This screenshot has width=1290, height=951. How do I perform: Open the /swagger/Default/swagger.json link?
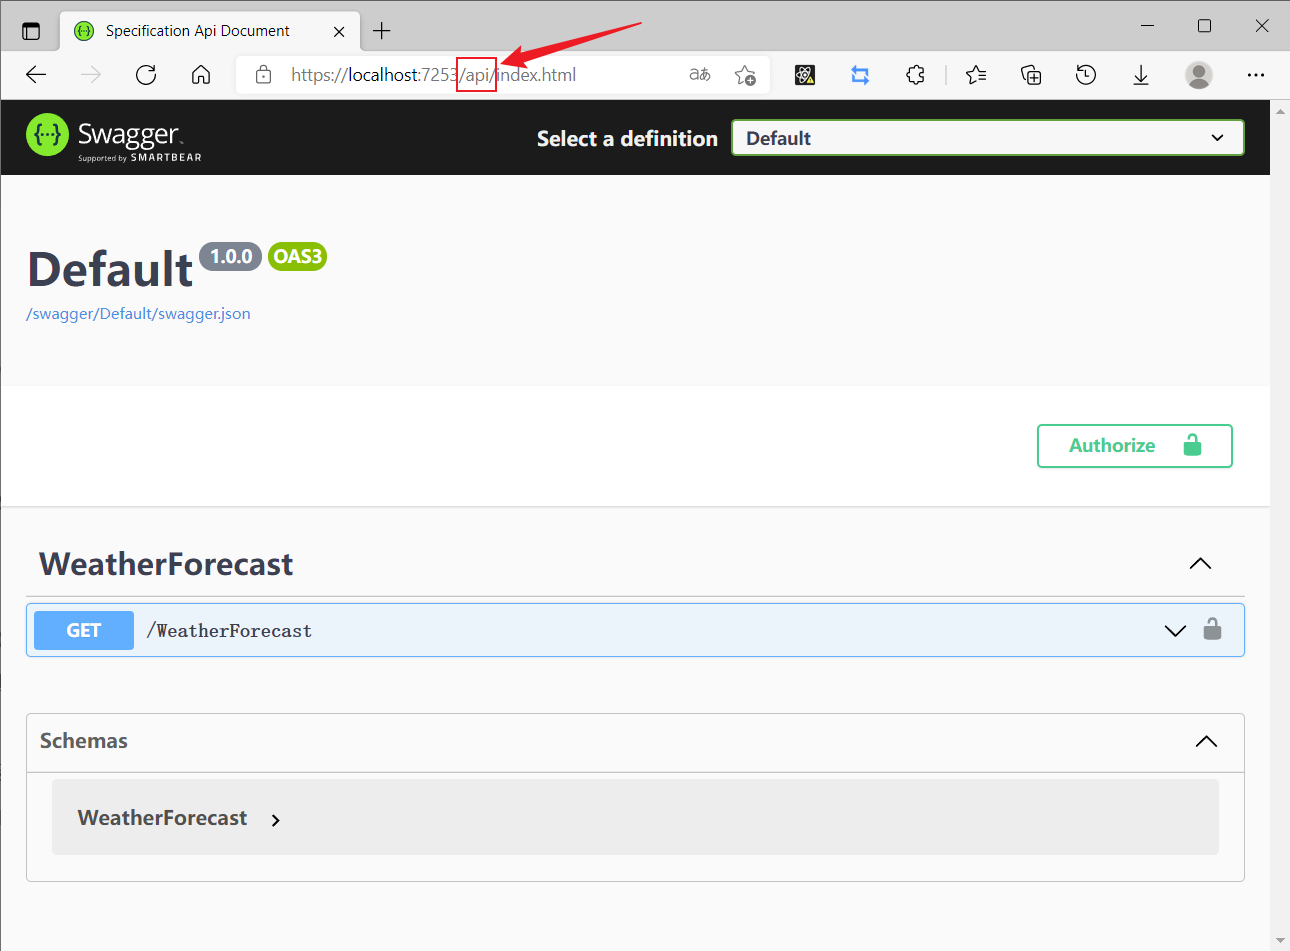coord(138,314)
